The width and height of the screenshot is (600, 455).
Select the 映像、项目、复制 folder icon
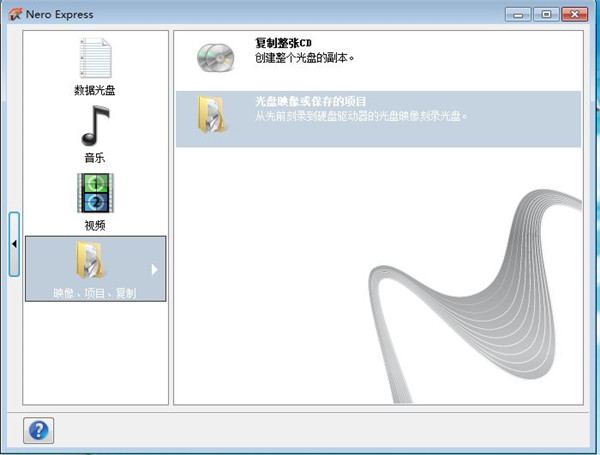pos(94,262)
